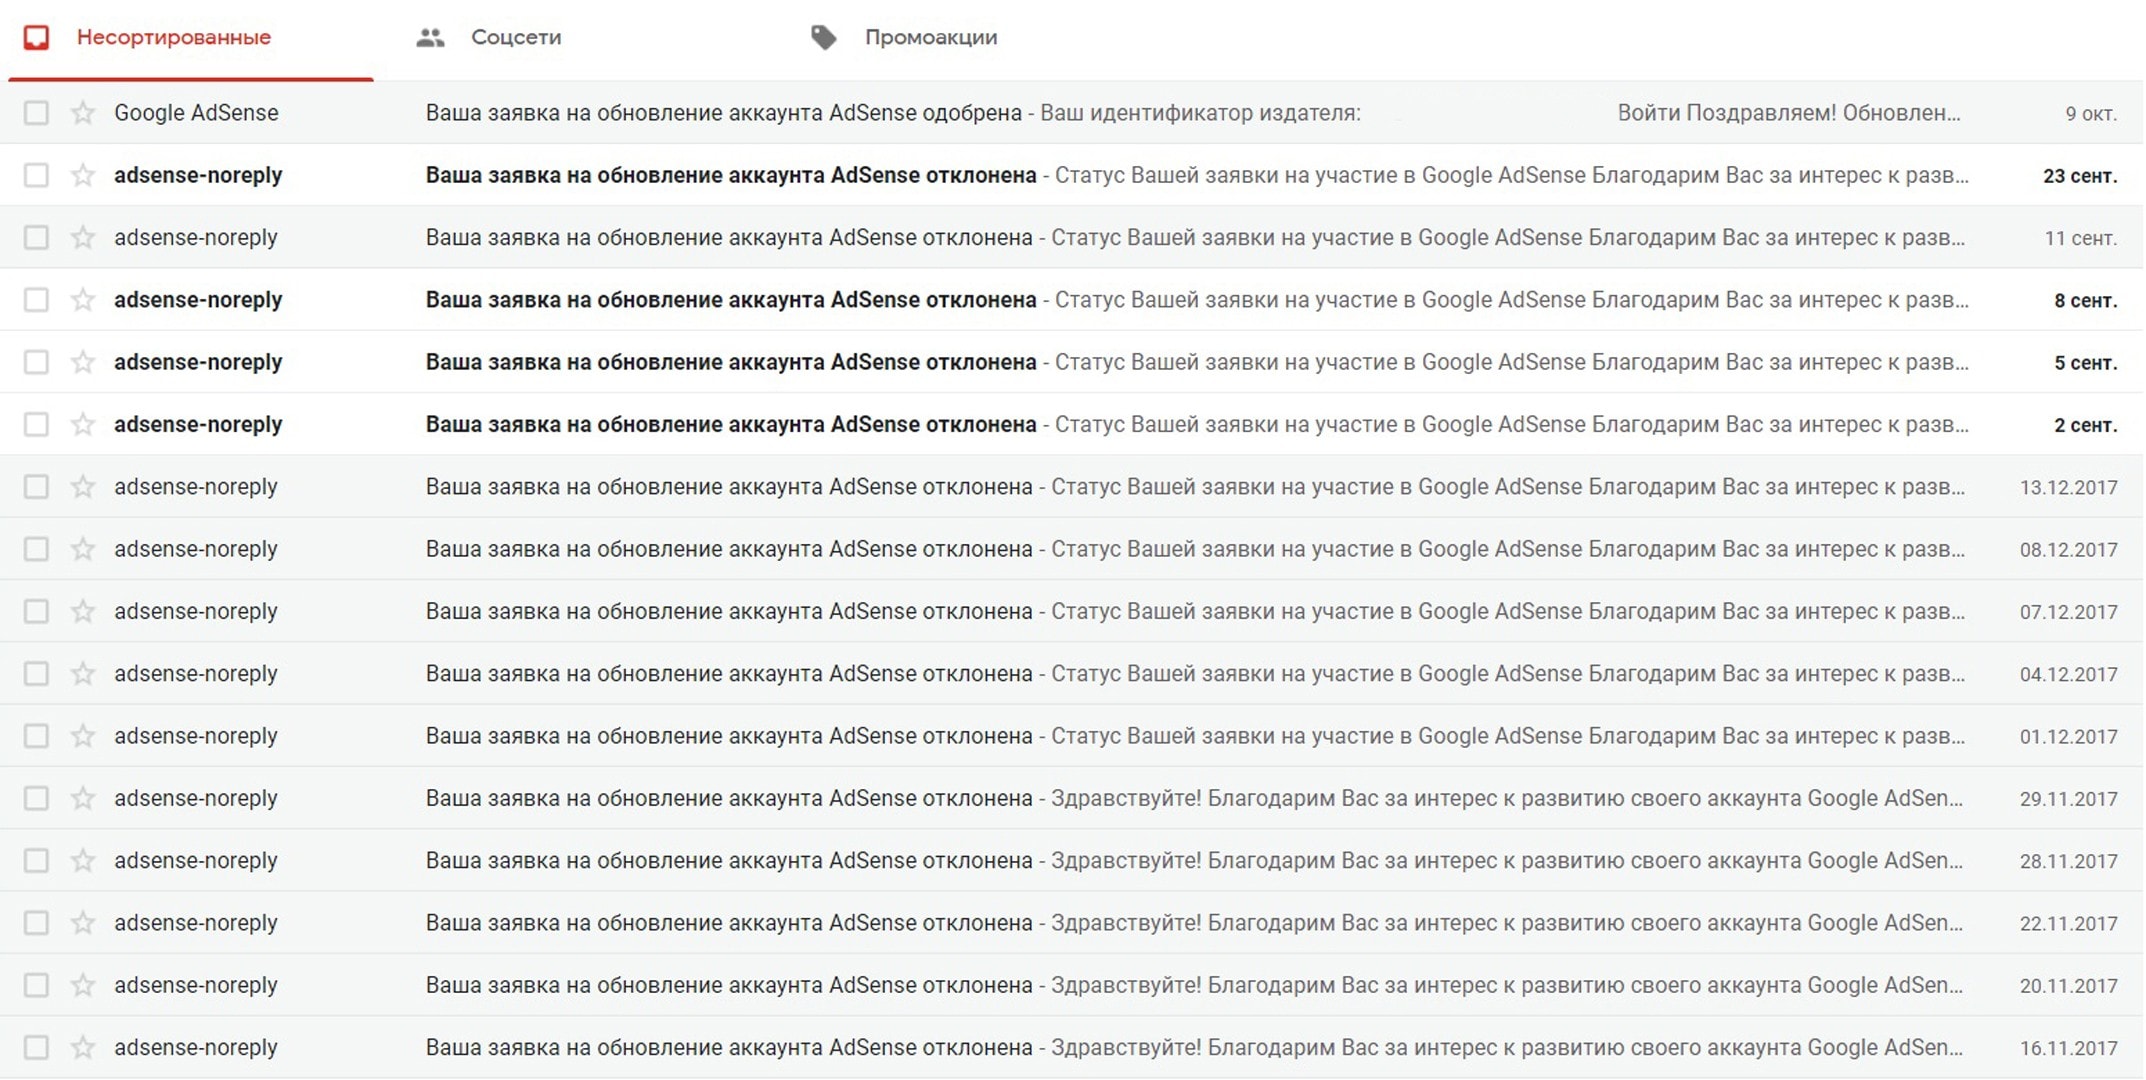The height and width of the screenshot is (1080, 2146).
Task: Star the email dated 08.12.2017
Action: point(83,549)
